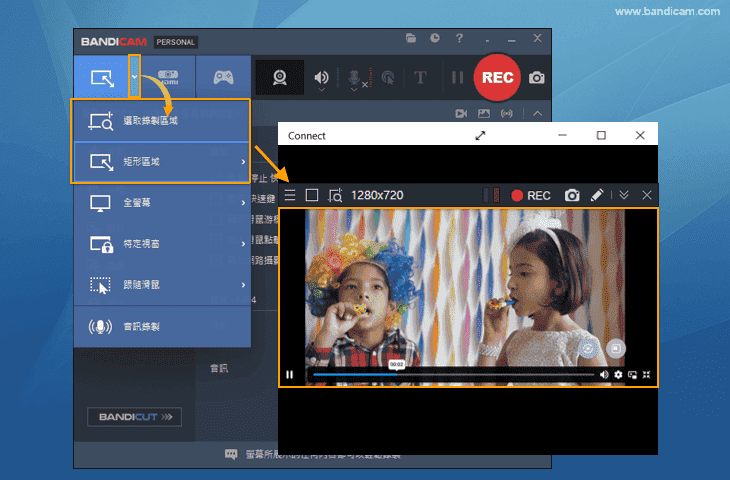Open the 音訊 sidebar tab
730x480 pixels.
(x=219, y=369)
